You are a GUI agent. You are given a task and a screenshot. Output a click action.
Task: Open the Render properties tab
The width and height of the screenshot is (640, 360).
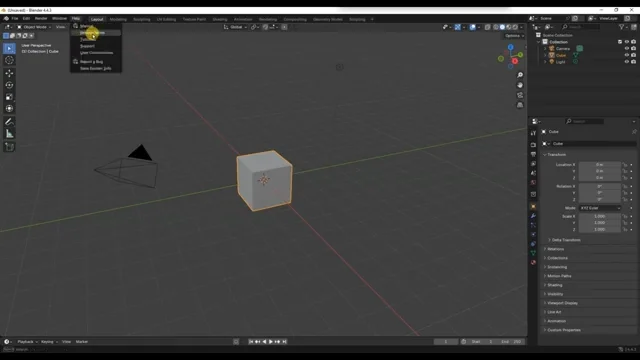pyautogui.click(x=533, y=145)
